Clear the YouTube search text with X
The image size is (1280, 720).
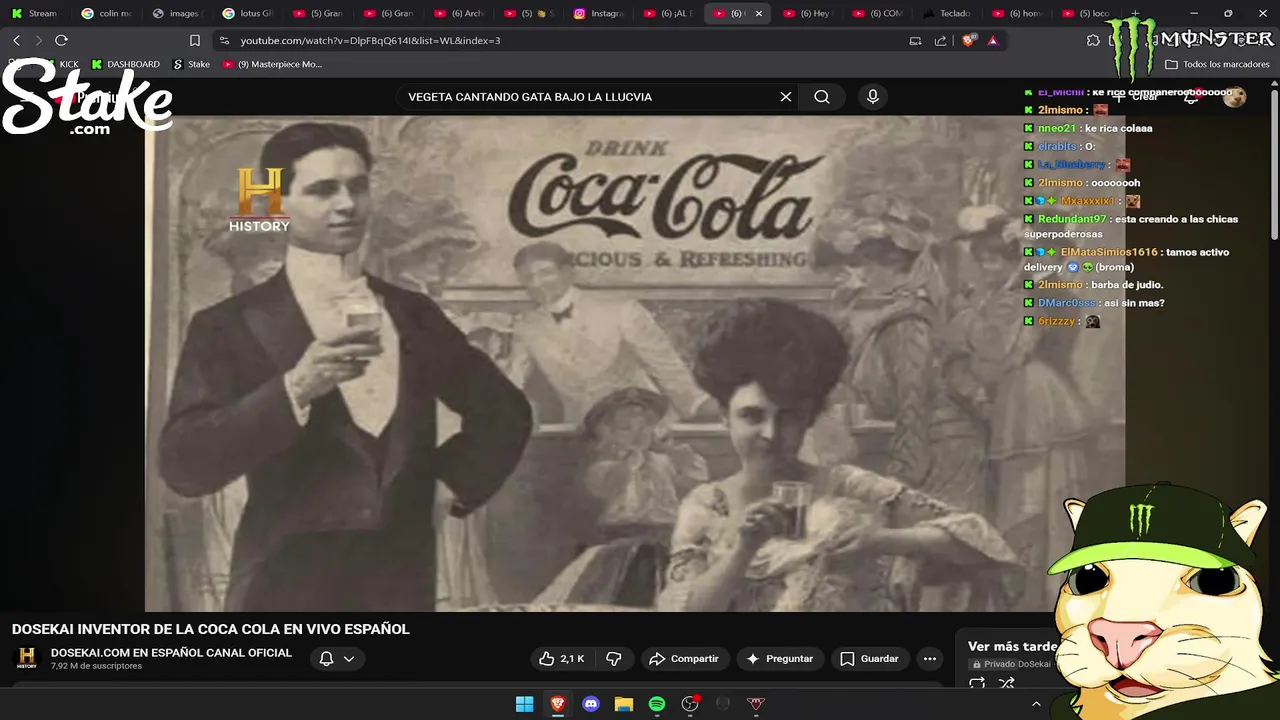786,97
